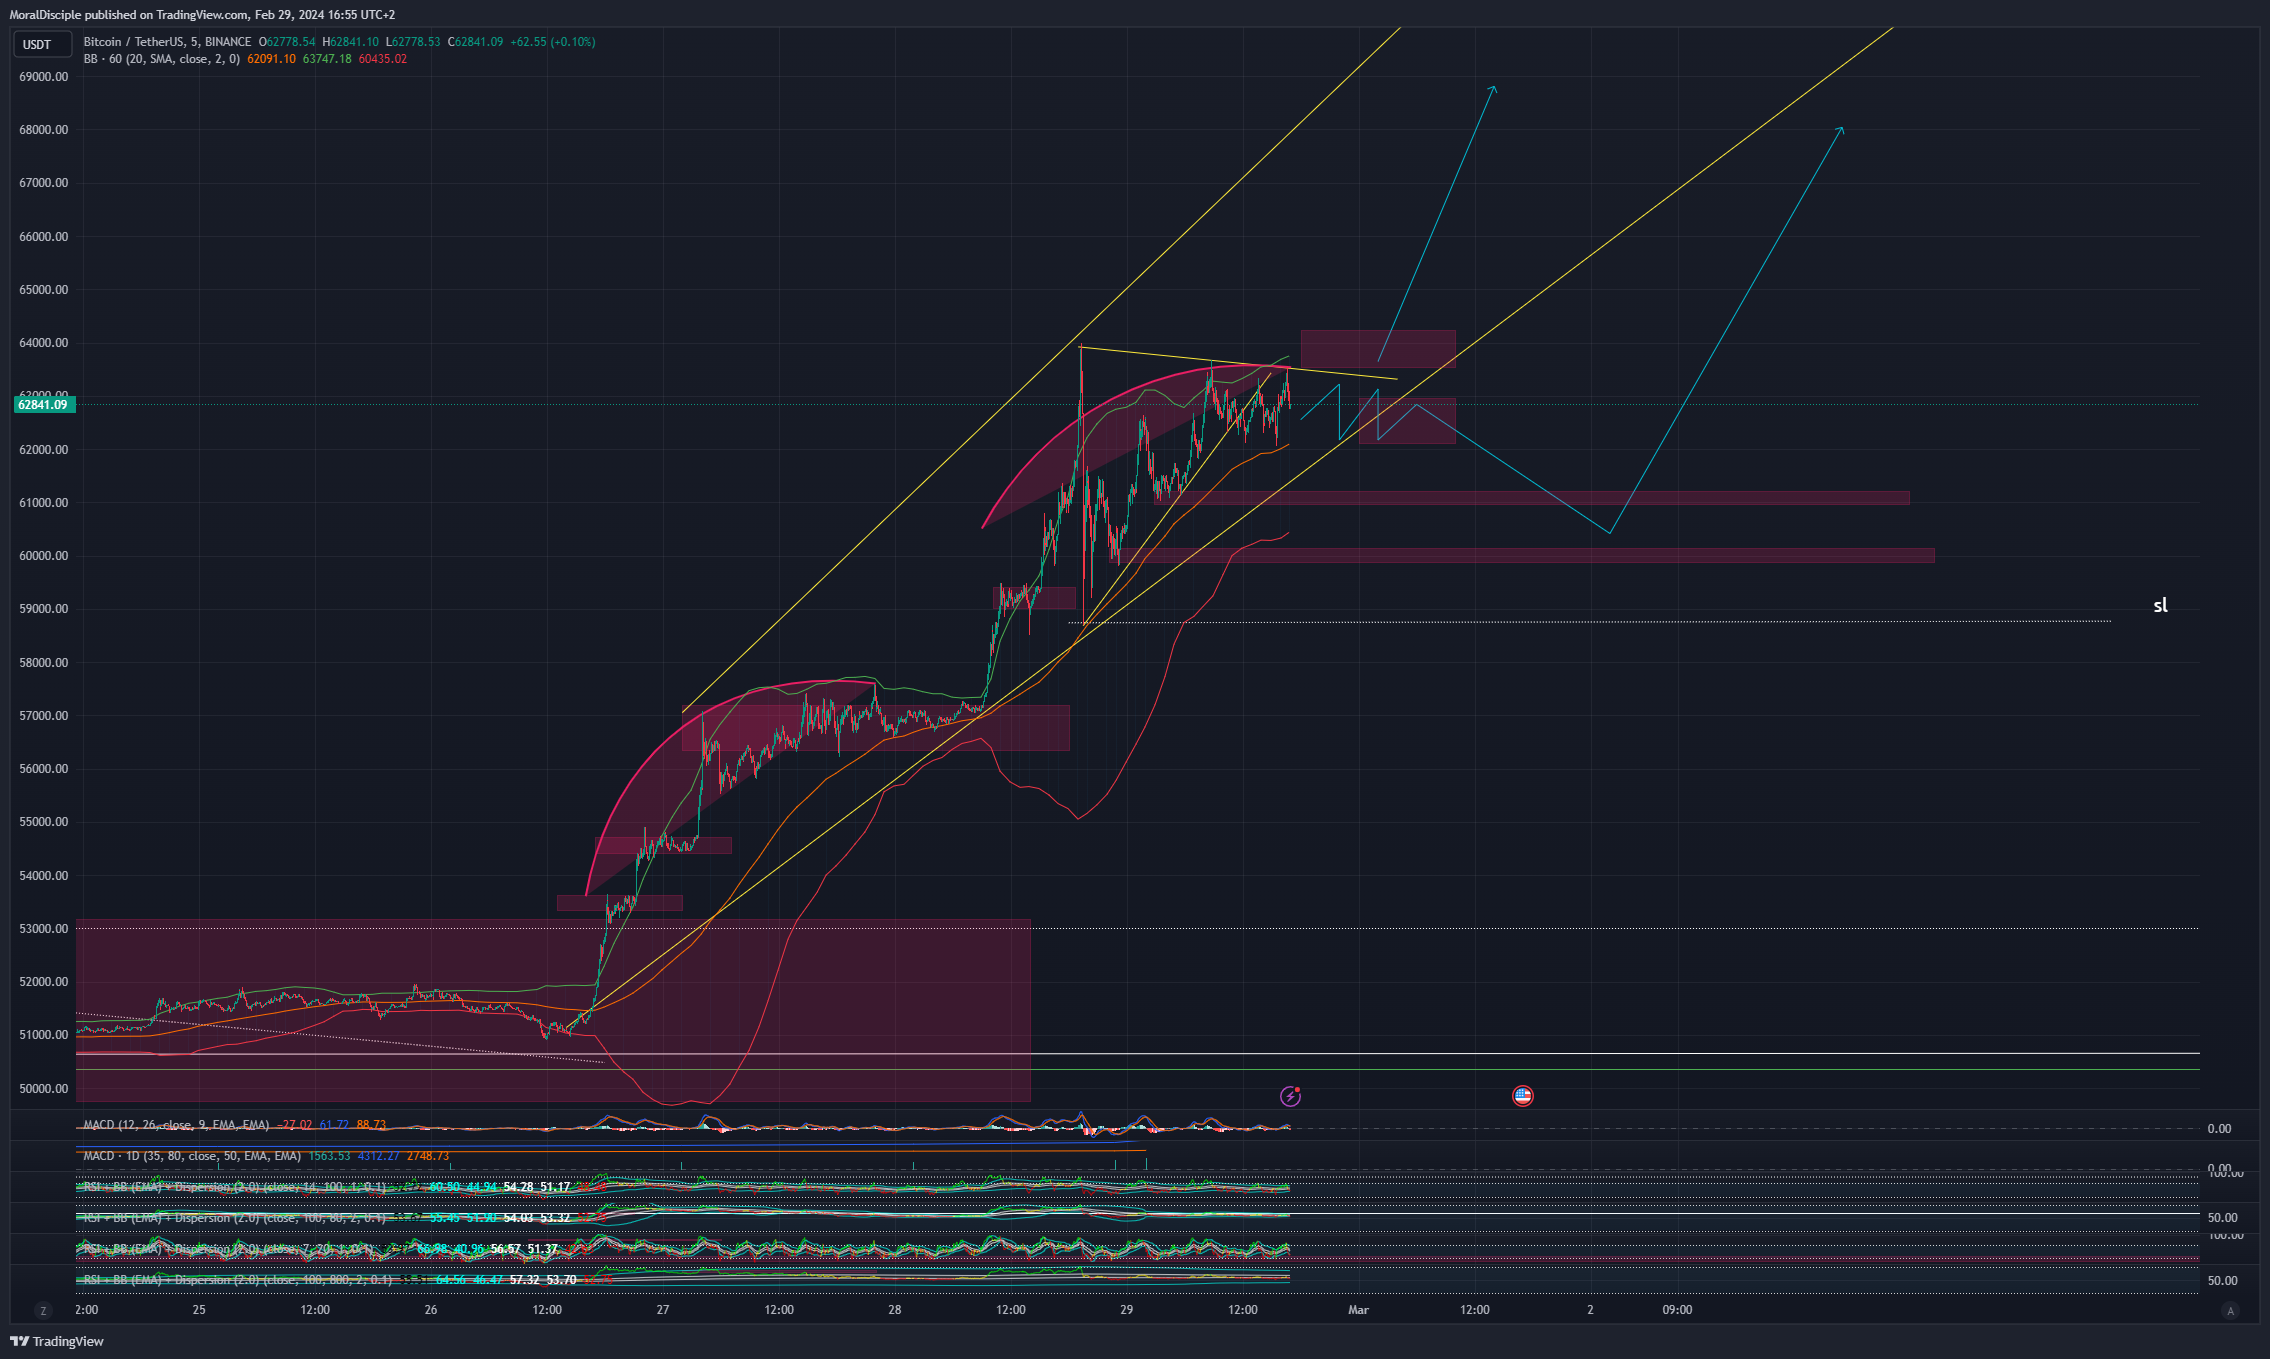Click the 'Mar' date on time axis
The image size is (2270, 1359).
click(1358, 1310)
